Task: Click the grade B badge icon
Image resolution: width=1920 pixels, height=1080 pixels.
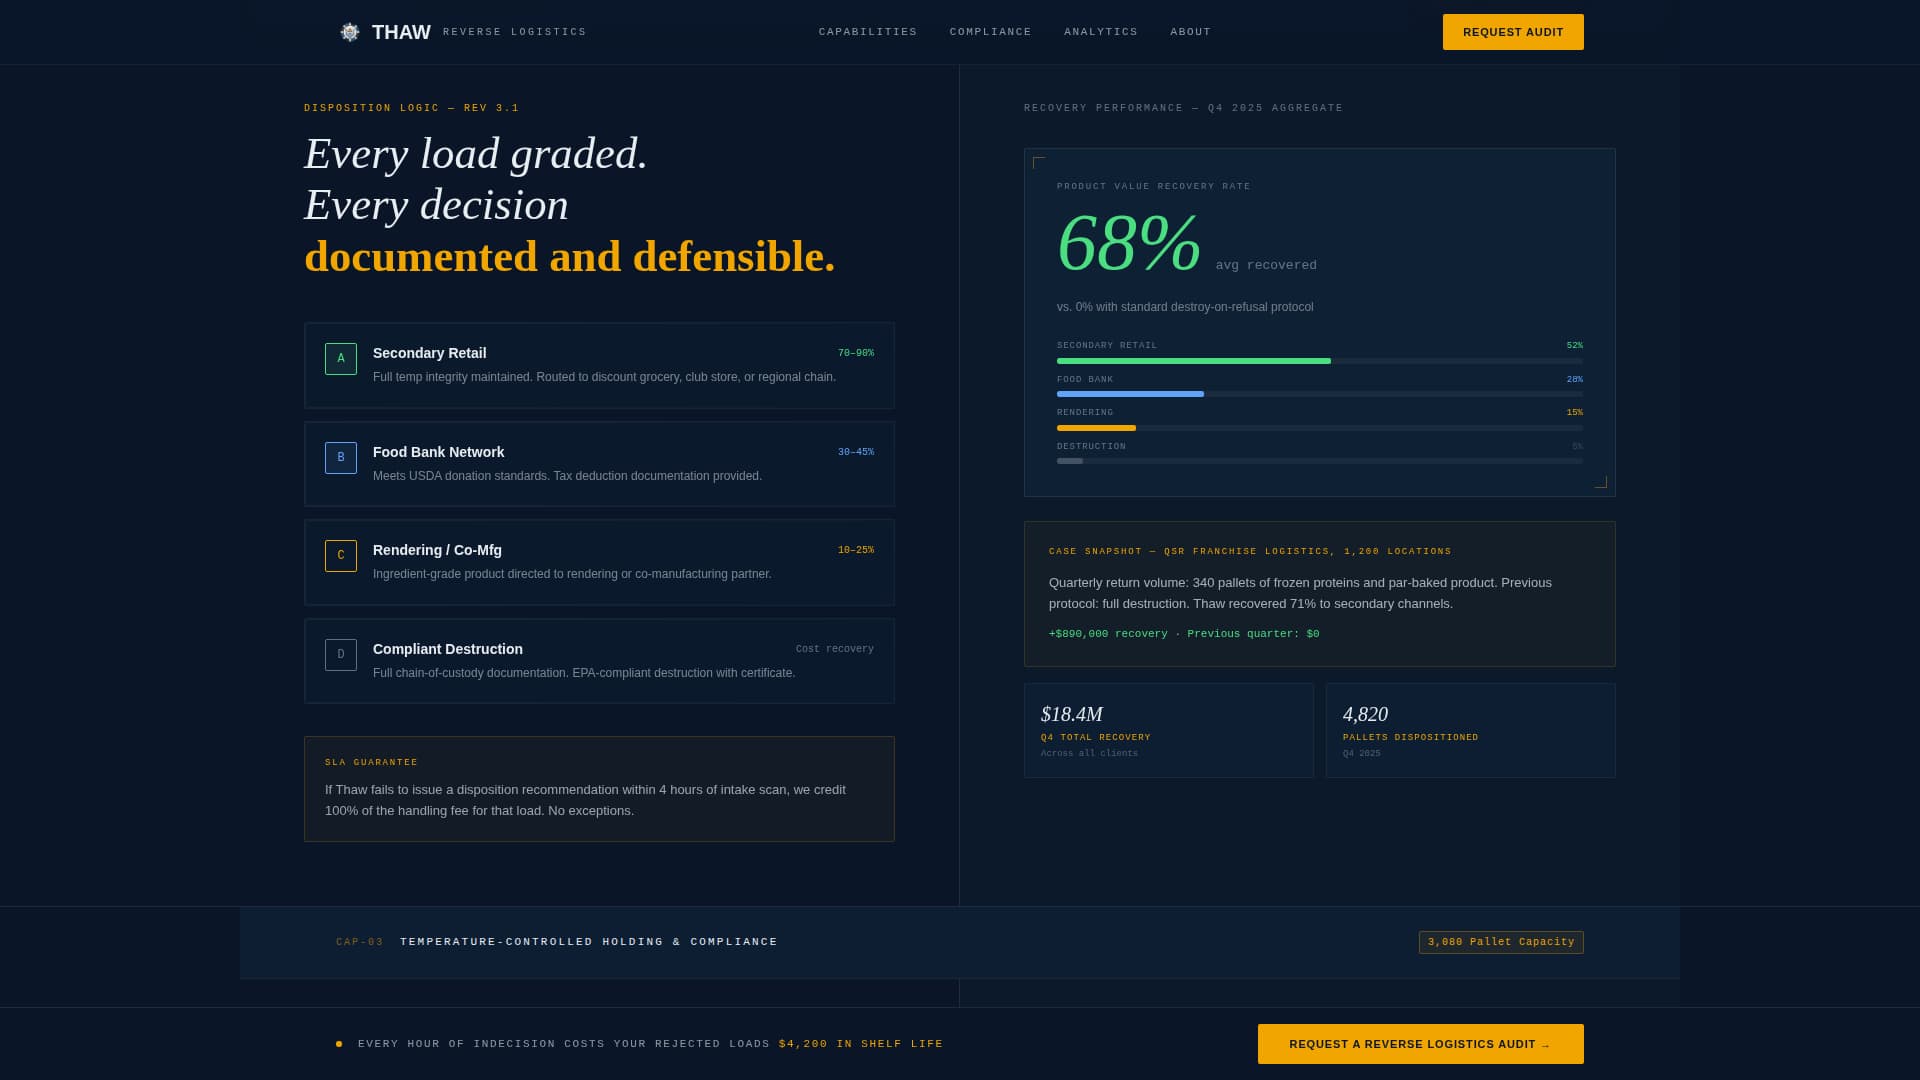Action: coord(341,458)
